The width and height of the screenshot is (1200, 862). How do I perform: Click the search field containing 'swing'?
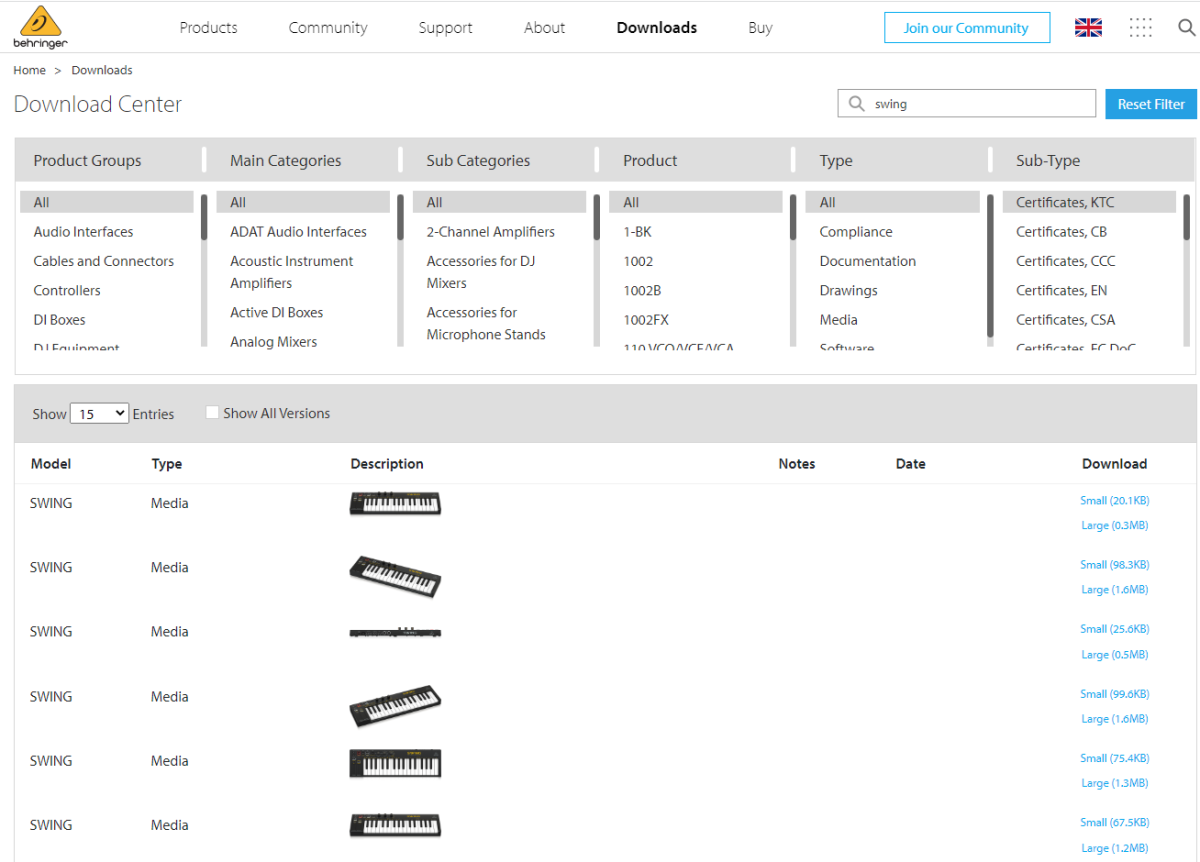[966, 104]
